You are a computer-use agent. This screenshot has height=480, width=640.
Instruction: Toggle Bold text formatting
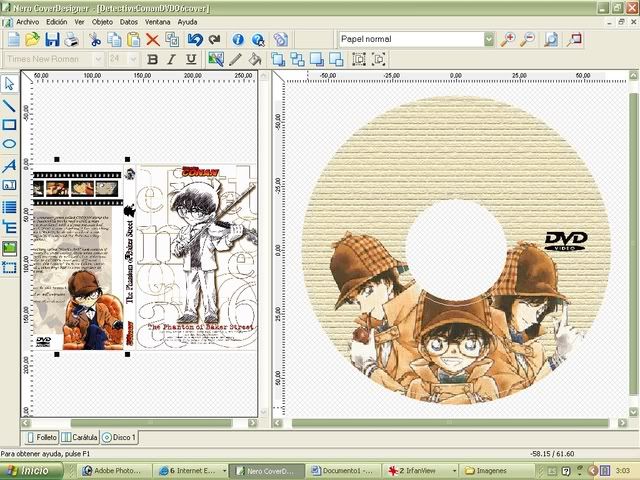coord(151,60)
